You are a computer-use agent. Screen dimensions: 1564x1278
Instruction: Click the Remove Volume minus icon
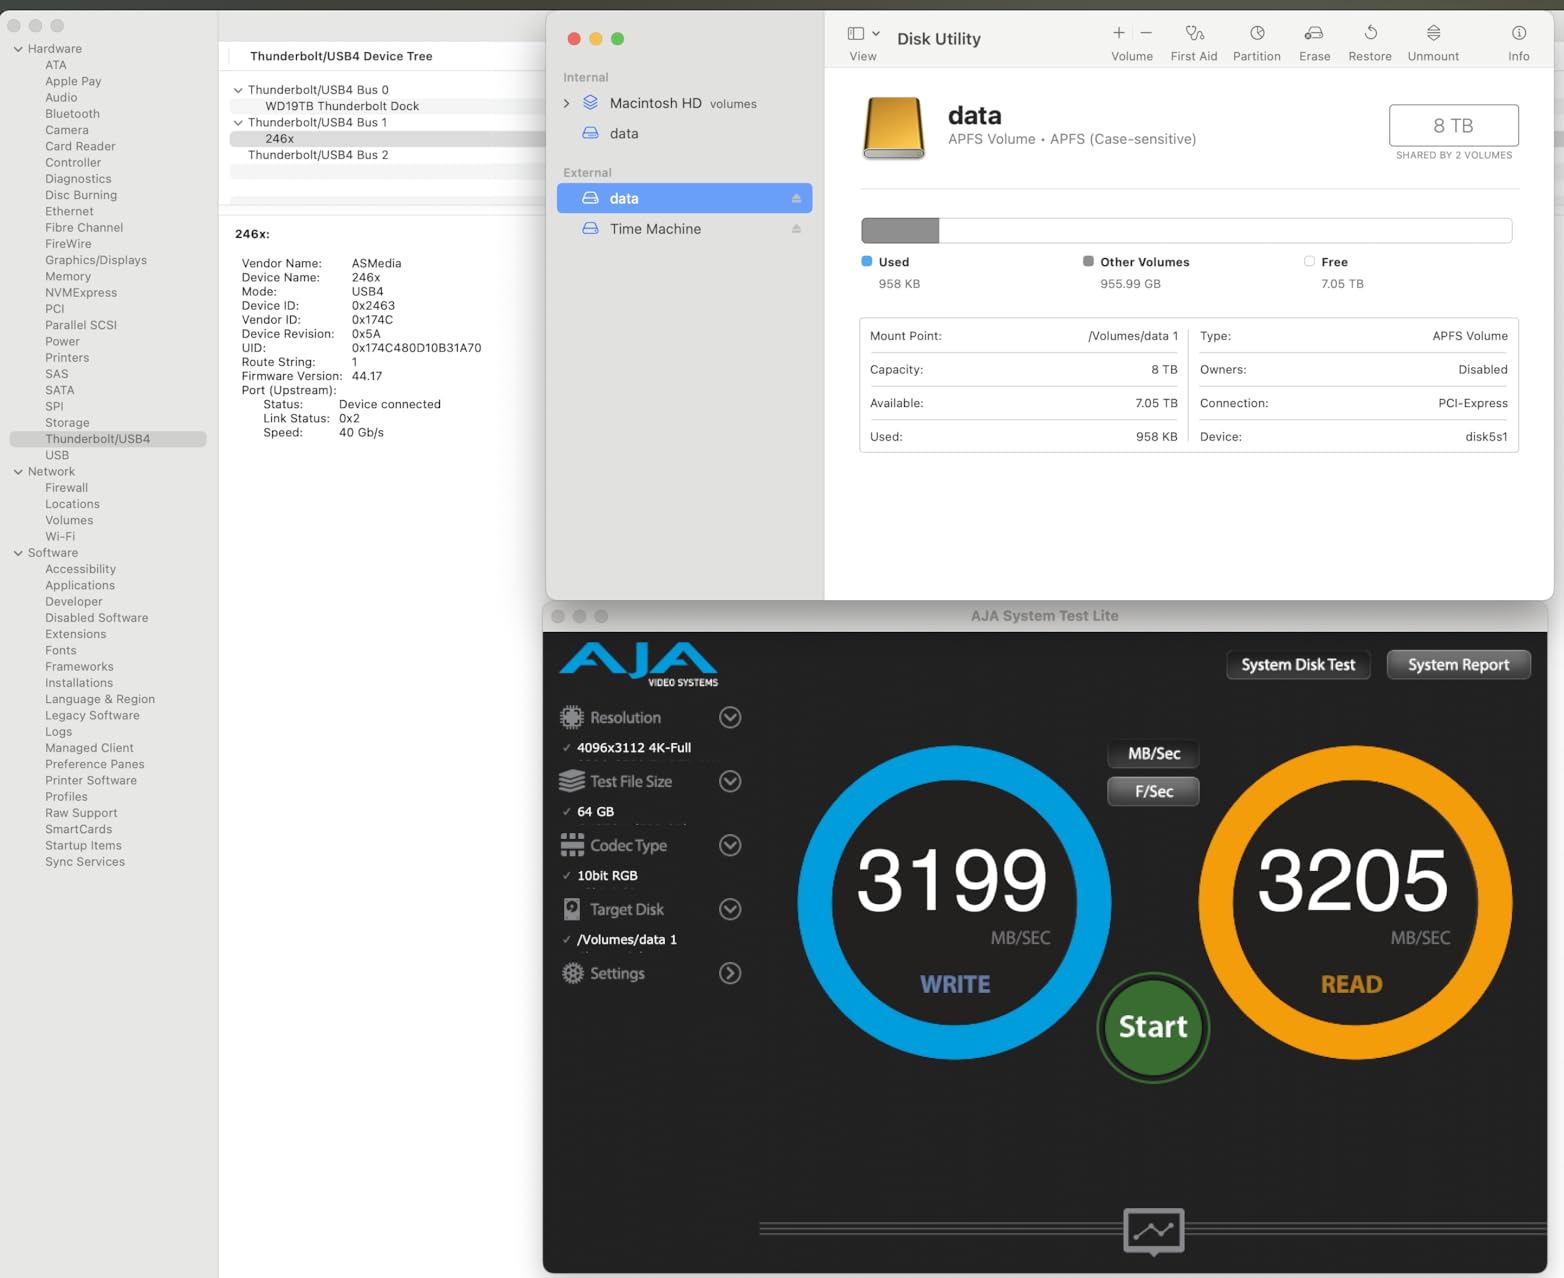(1146, 33)
